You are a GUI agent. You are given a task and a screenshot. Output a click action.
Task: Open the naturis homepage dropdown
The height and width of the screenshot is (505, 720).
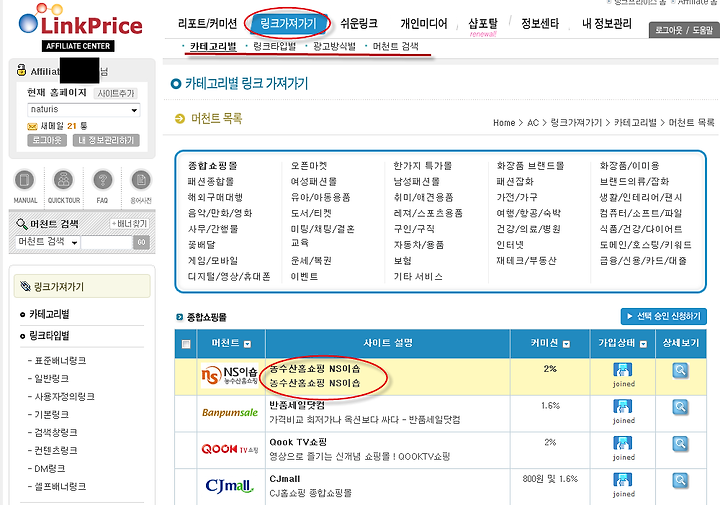pyautogui.click(x=84, y=110)
